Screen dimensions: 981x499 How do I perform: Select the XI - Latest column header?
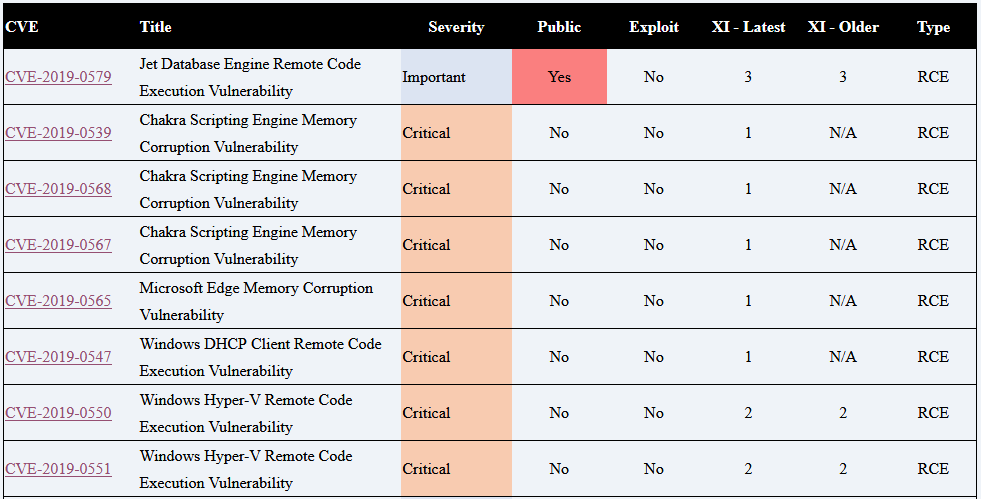coord(748,27)
